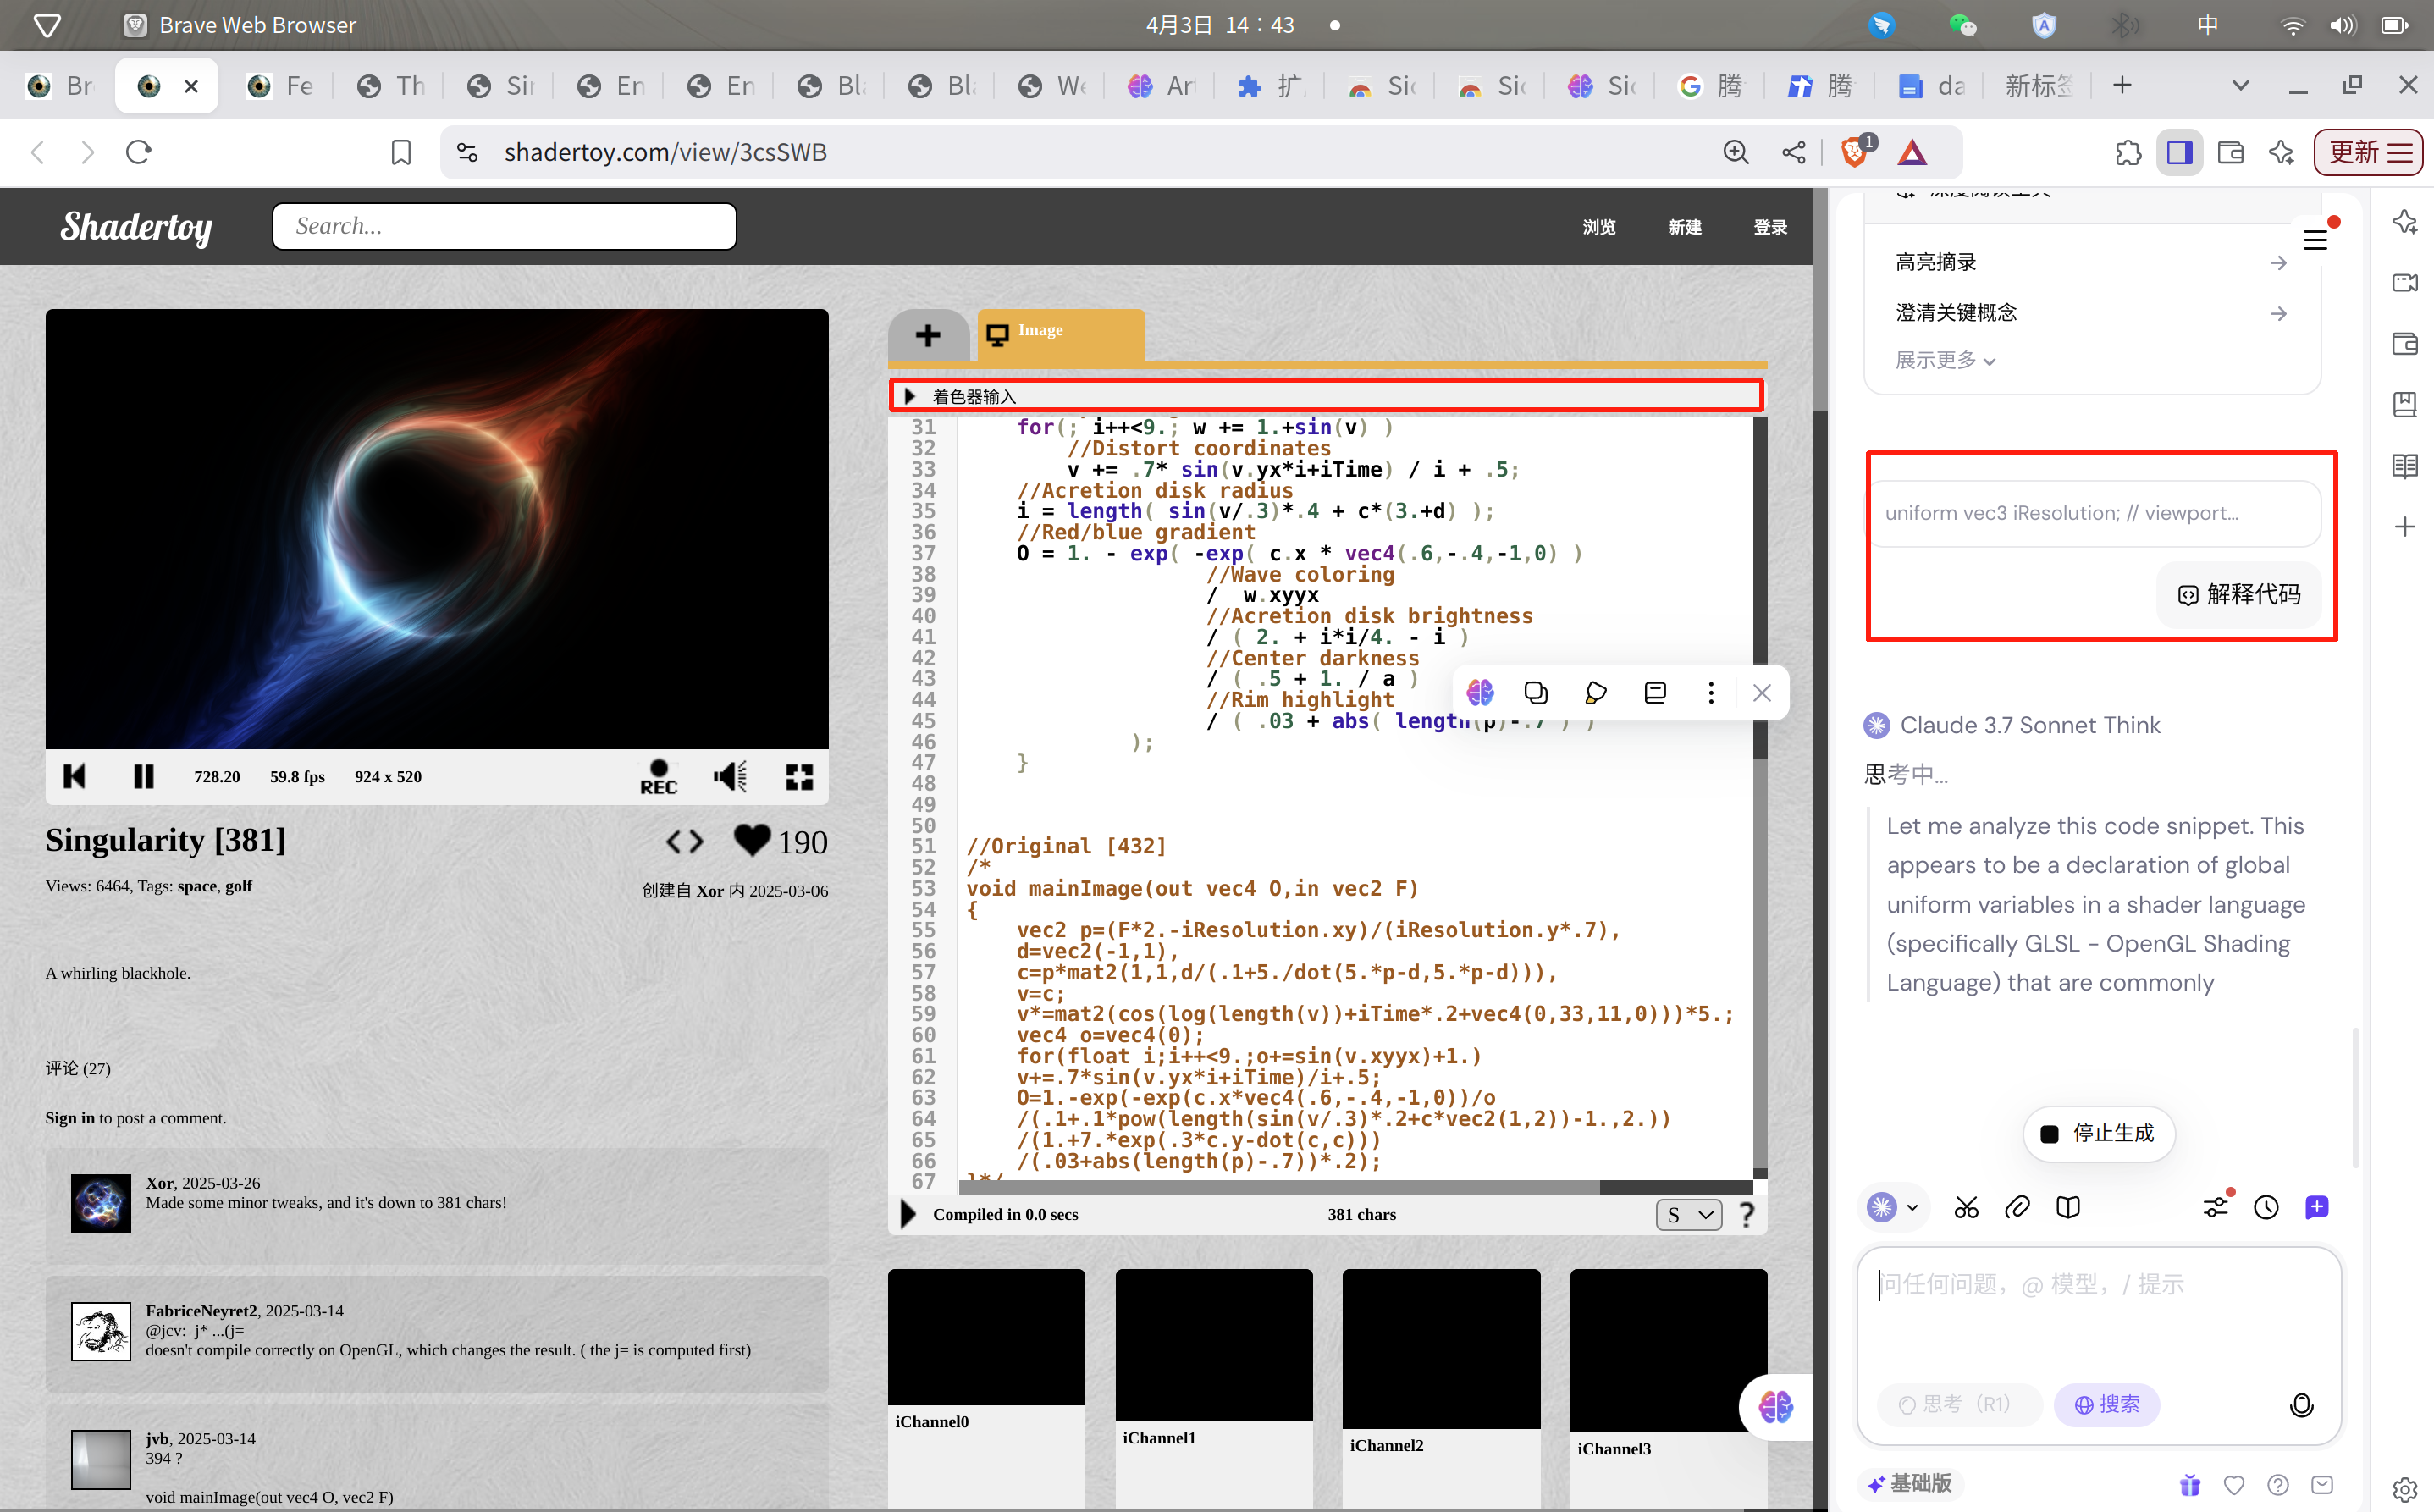Screen dimensions: 2434x1512
Task: Like the shader with heart icon
Action: pos(752,840)
